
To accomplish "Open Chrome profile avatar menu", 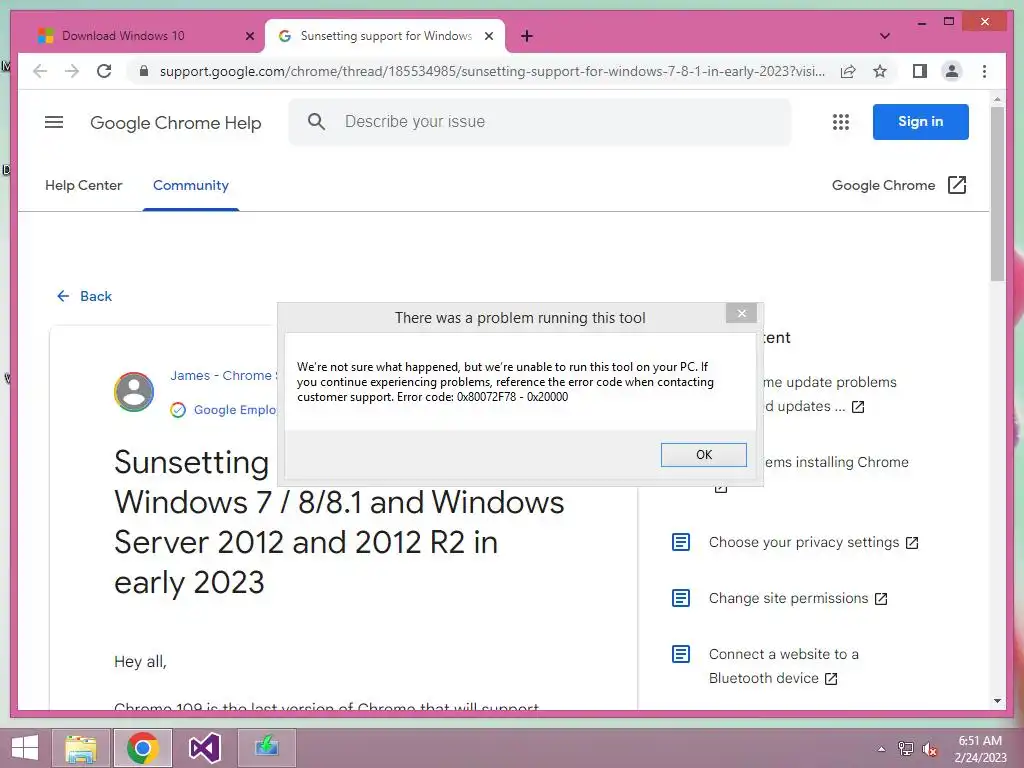I will 952,71.
